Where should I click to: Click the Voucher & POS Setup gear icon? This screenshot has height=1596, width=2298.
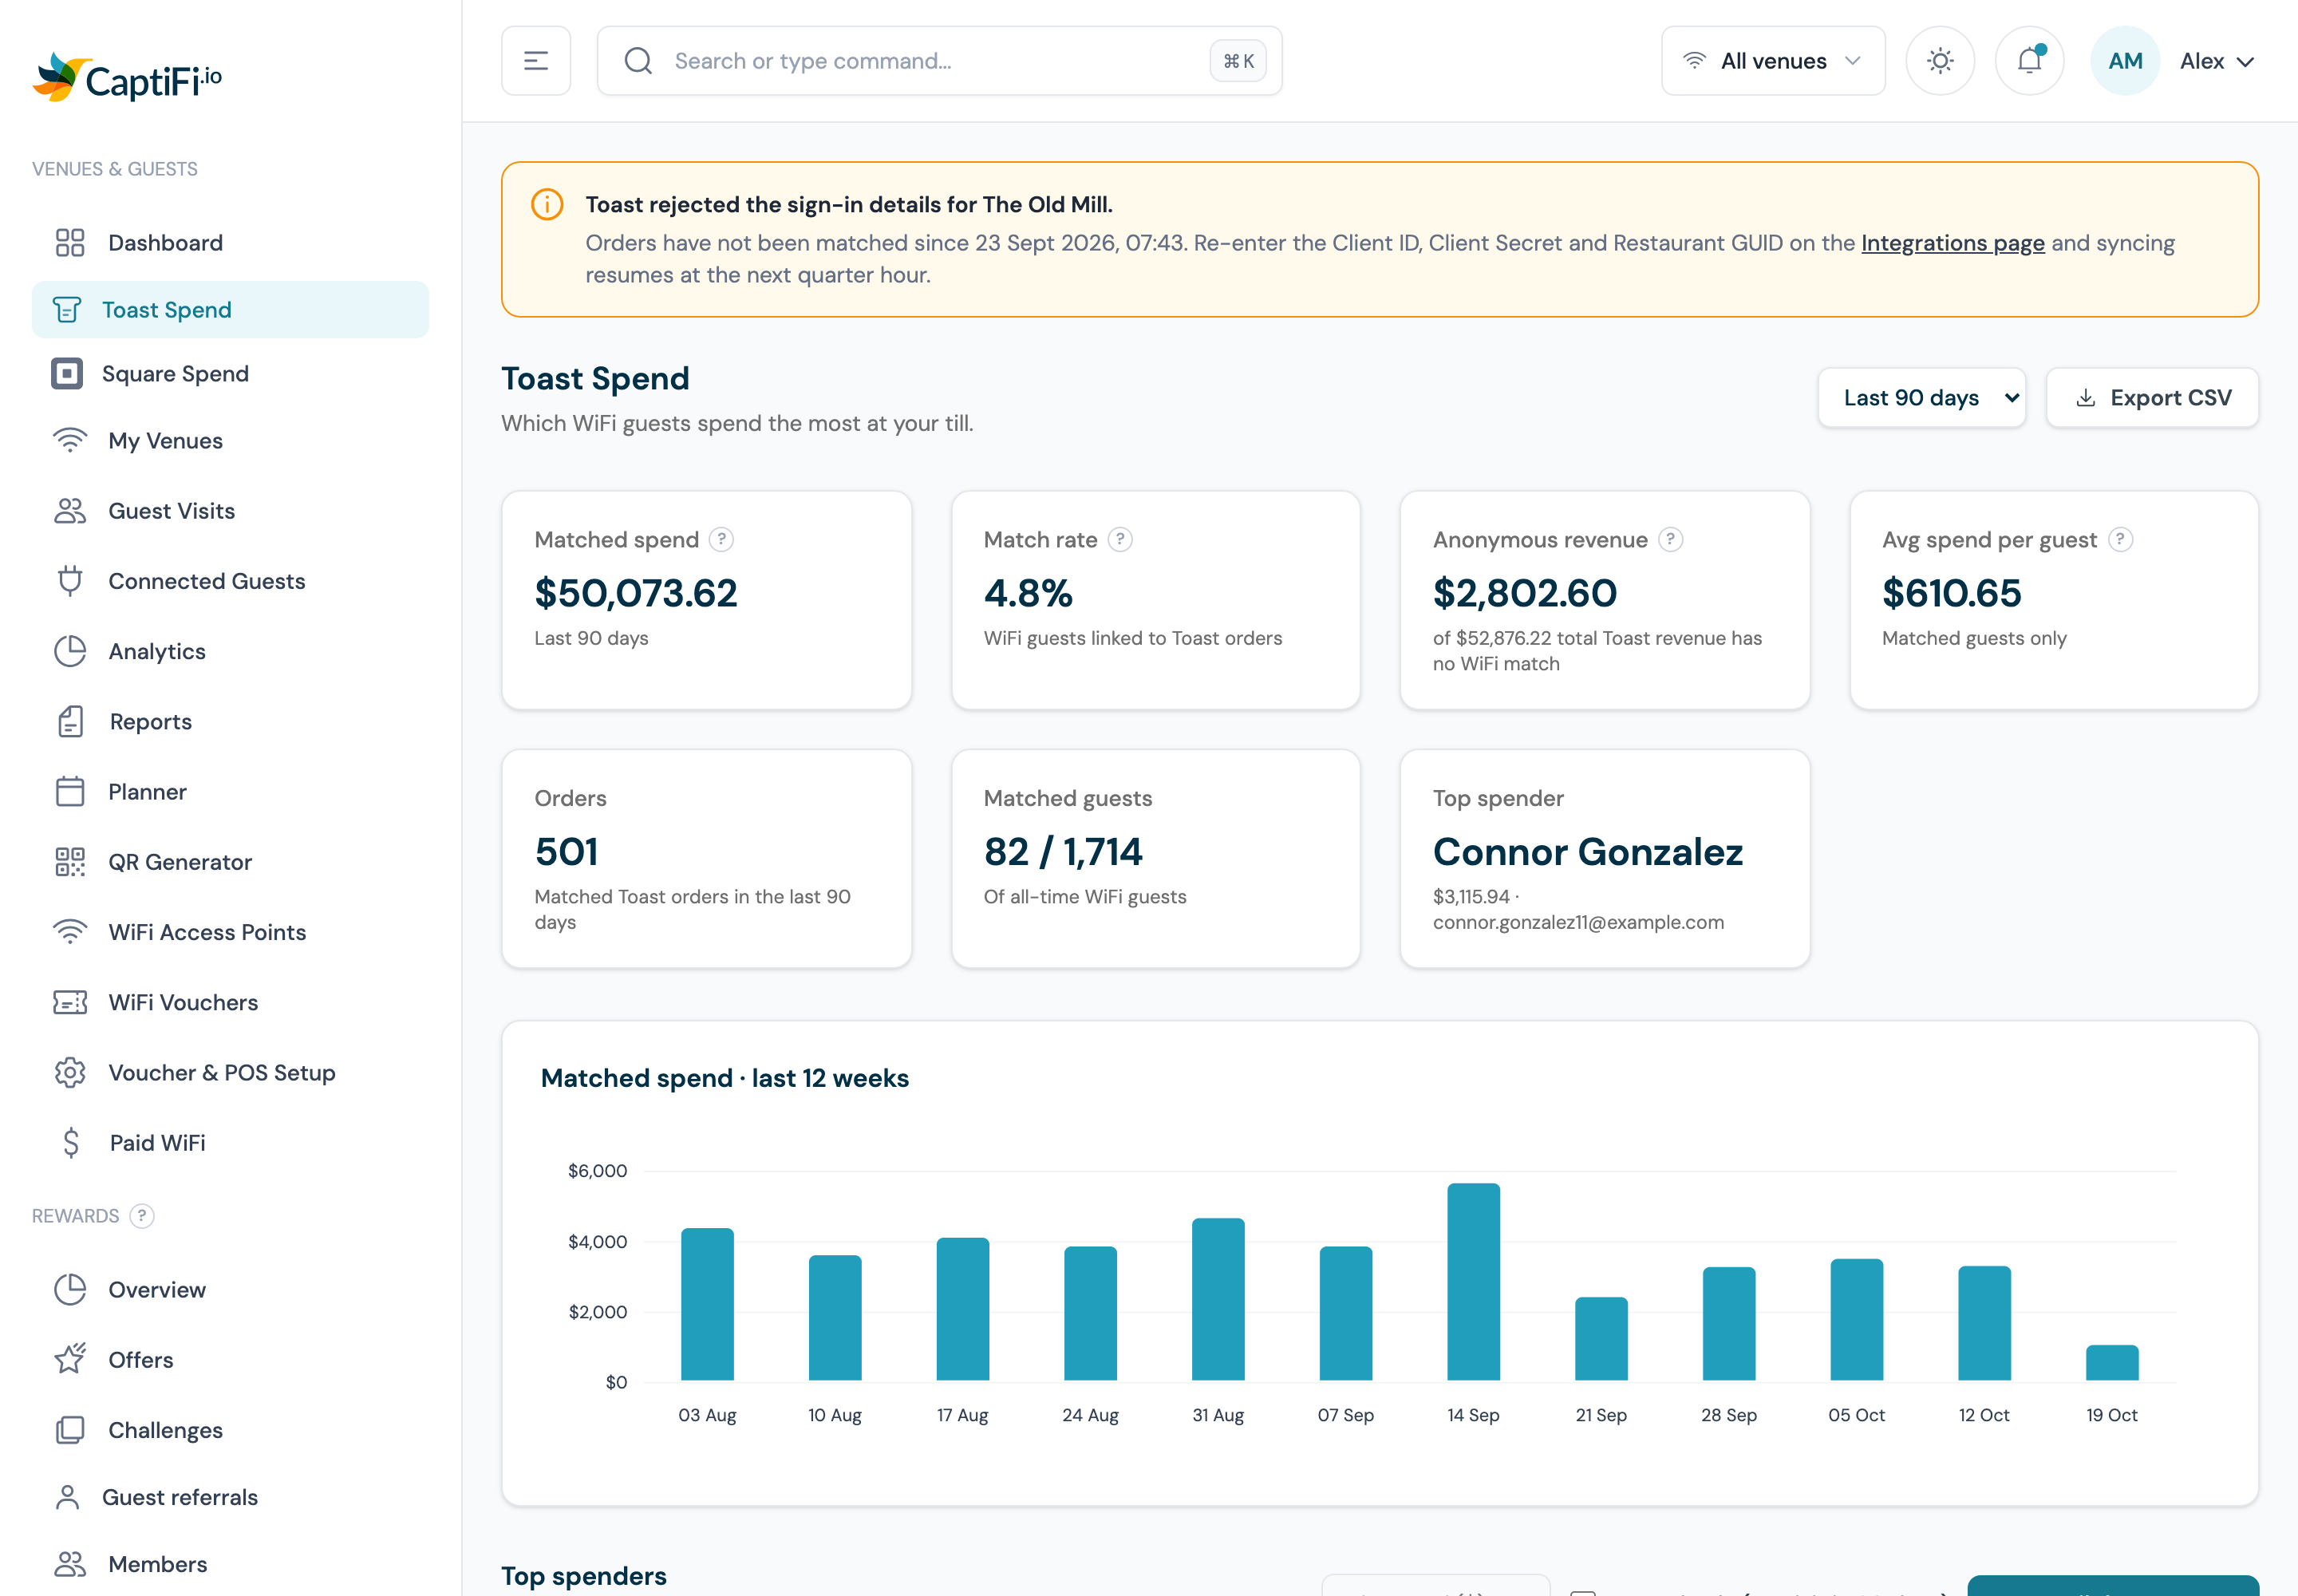tap(70, 1072)
